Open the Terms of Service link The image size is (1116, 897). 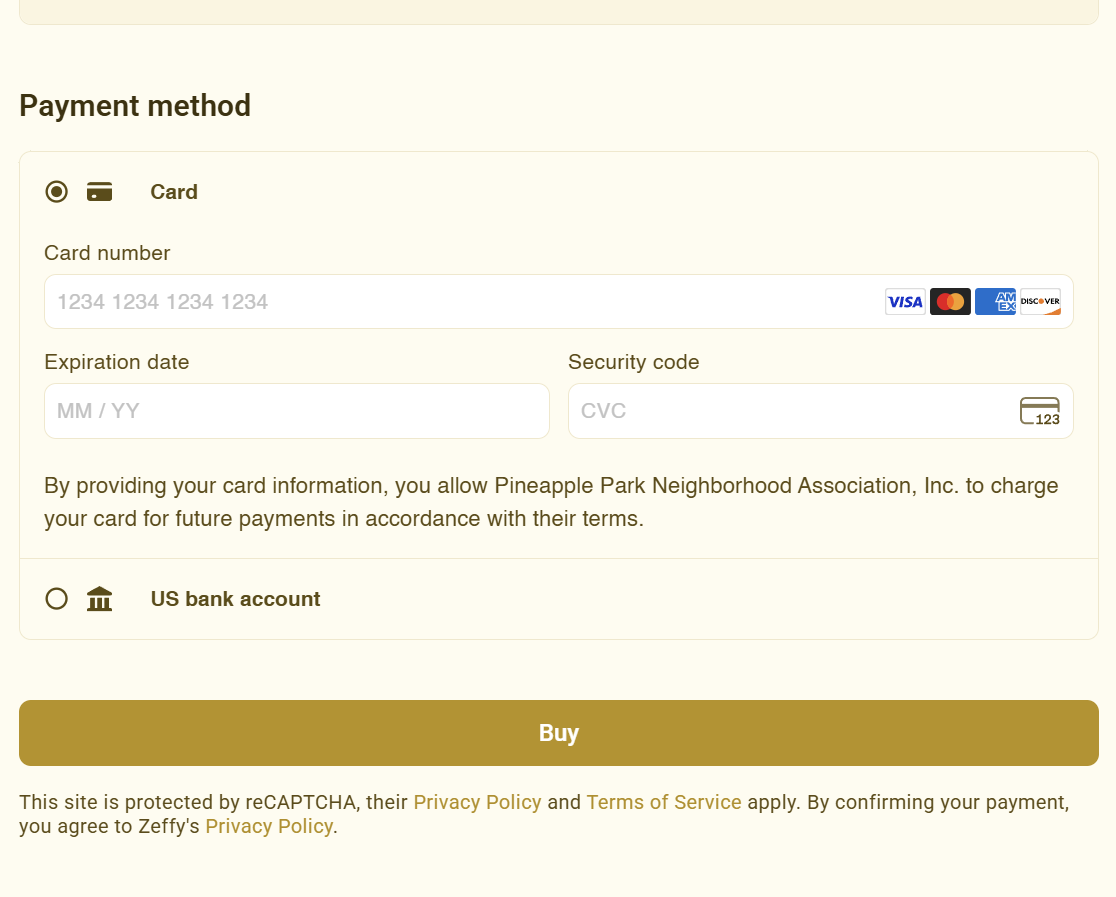pos(664,802)
